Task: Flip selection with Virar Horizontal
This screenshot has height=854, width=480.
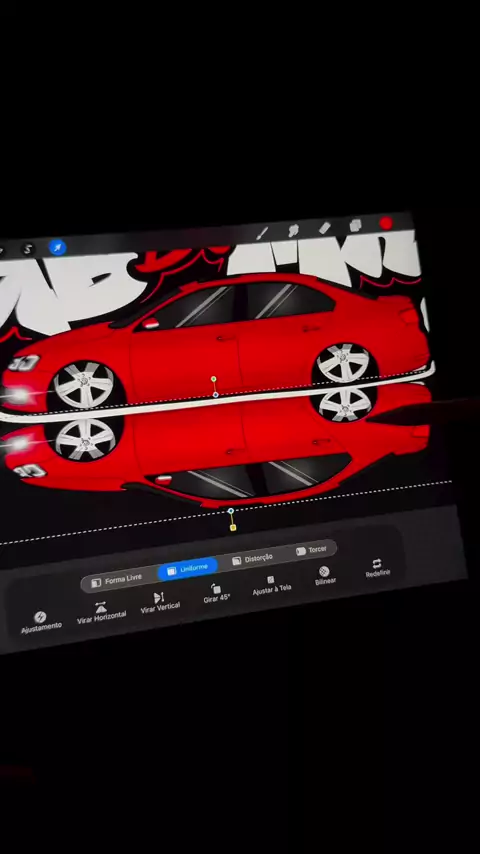Action: [x=101, y=613]
